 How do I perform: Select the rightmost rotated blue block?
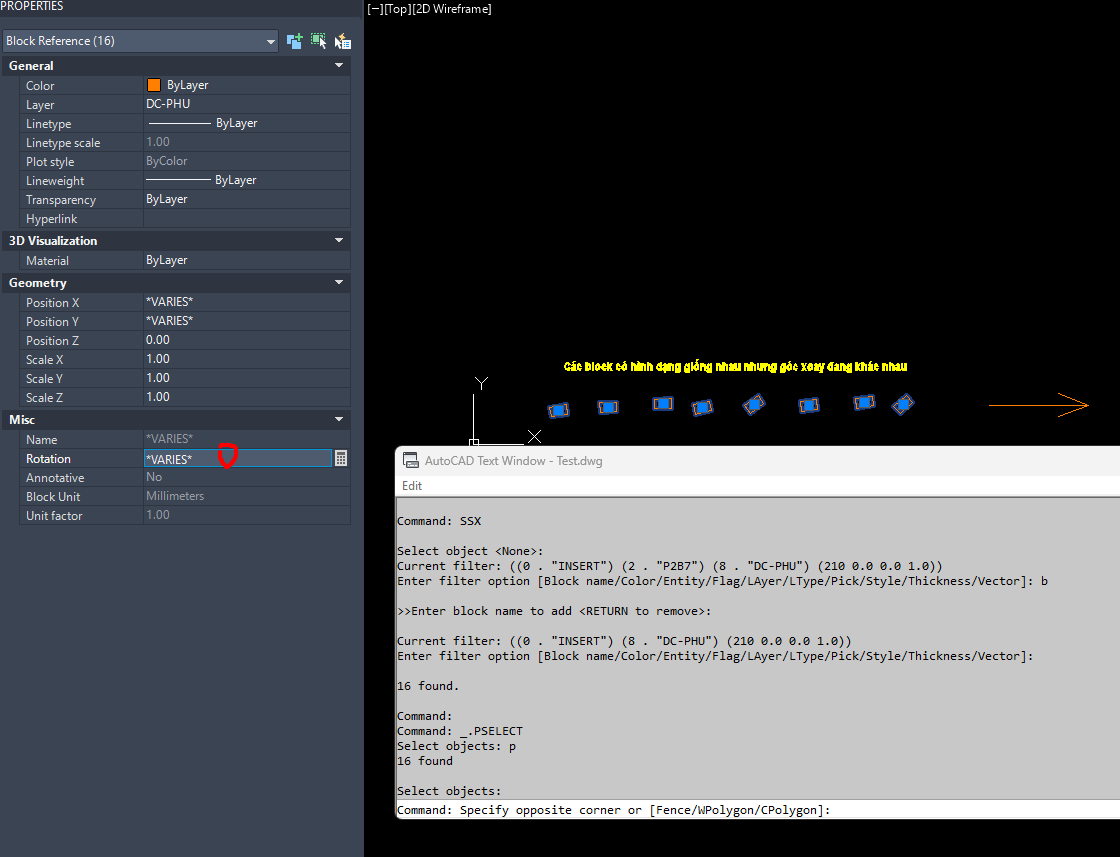(x=903, y=404)
